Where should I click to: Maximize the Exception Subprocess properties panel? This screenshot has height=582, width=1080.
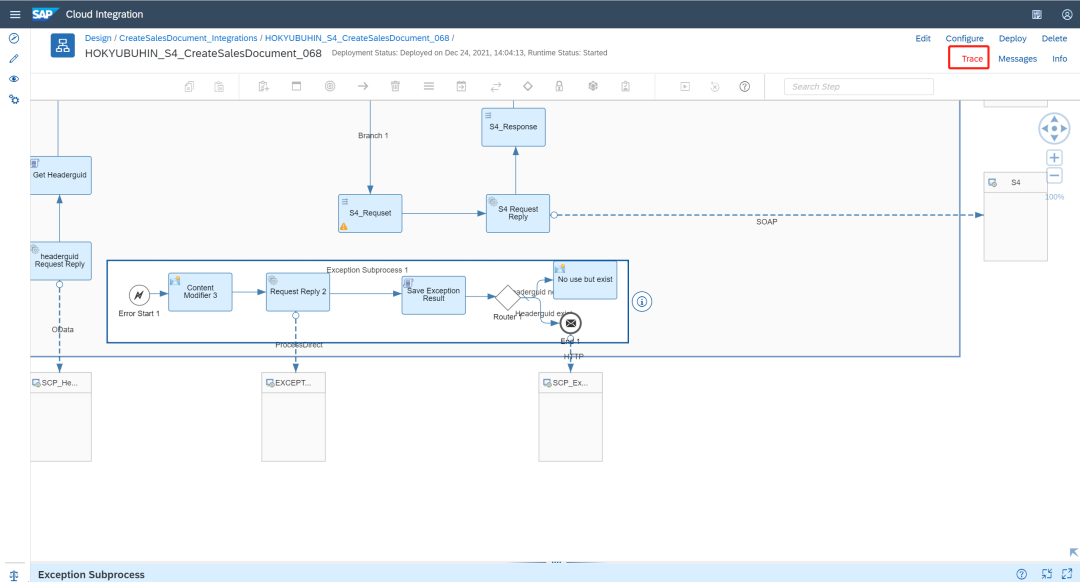(1067, 574)
